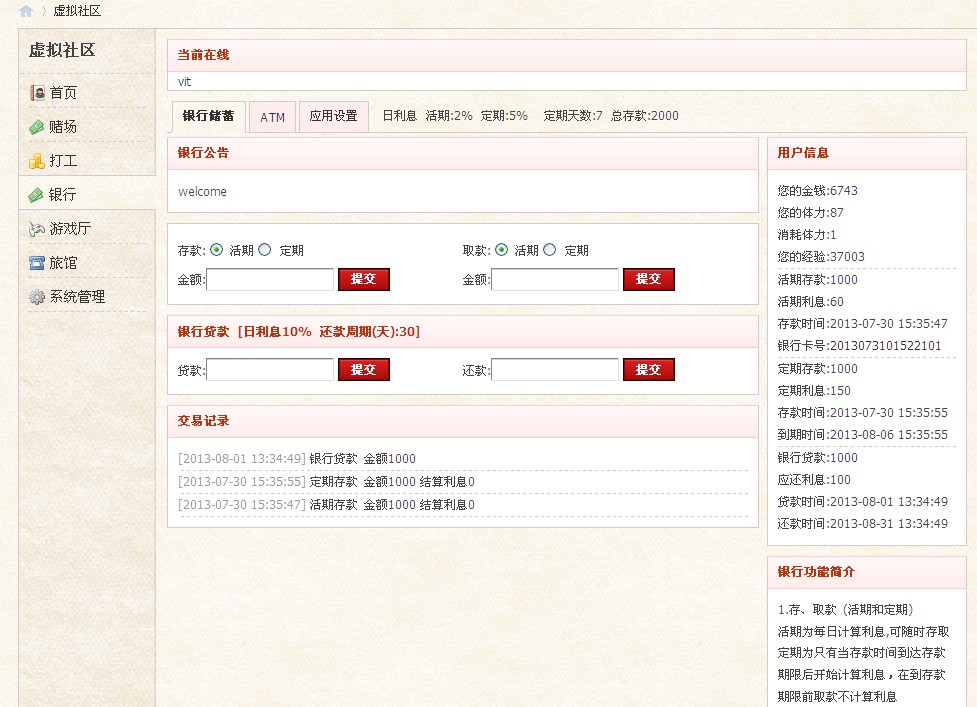Switch to the ATM tab
The height and width of the screenshot is (707, 977).
[x=272, y=117]
